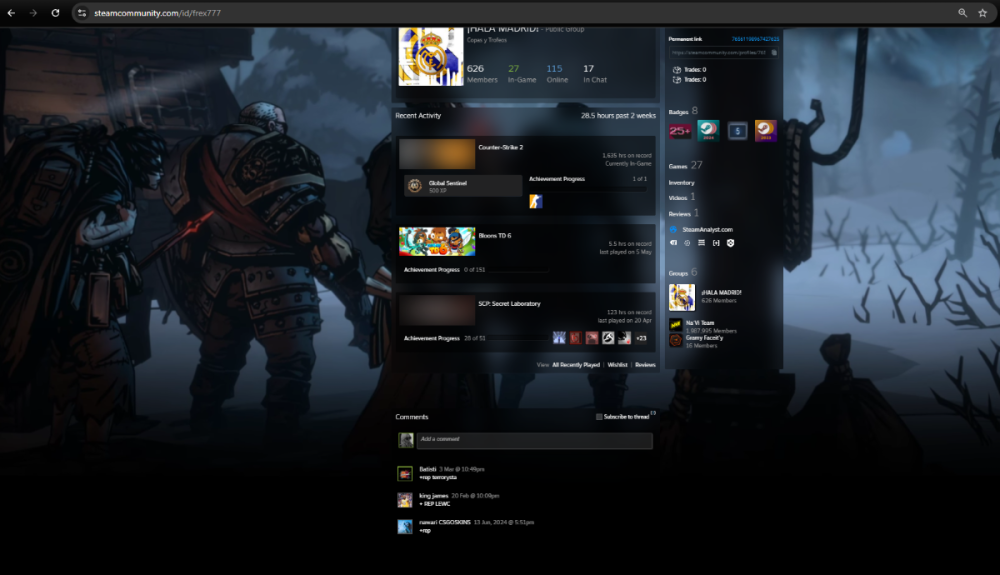This screenshot has width=1000, height=575.
Task: Open the Real Madrid group avatar at top
Action: click(x=431, y=56)
